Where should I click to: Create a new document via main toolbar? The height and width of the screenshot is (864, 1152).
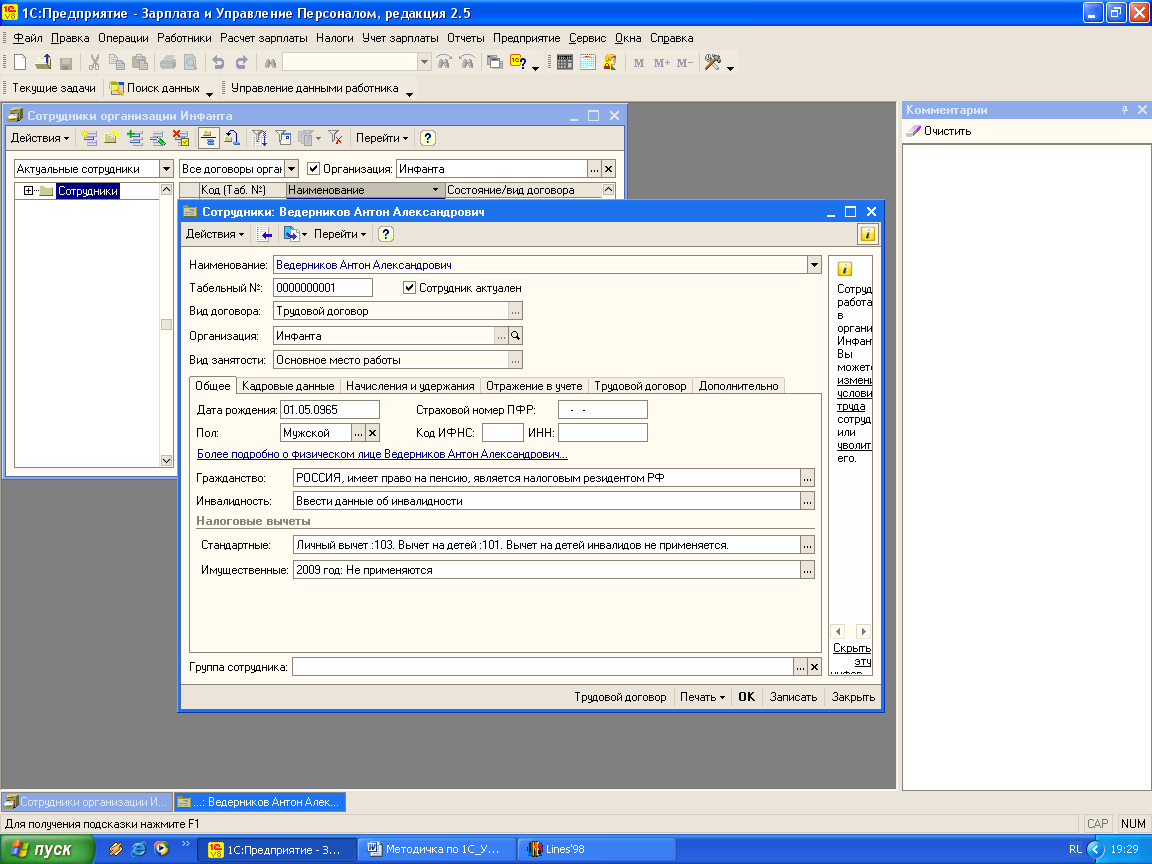pos(21,62)
